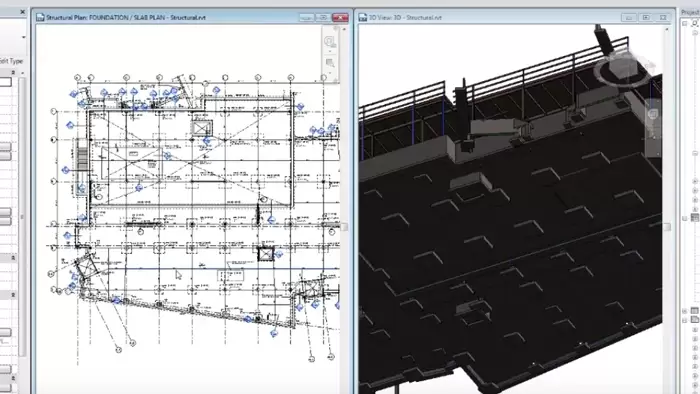Image resolution: width=700 pixels, height=394 pixels.
Task: Minimize the Structural Plan view window
Action: (x=307, y=17)
